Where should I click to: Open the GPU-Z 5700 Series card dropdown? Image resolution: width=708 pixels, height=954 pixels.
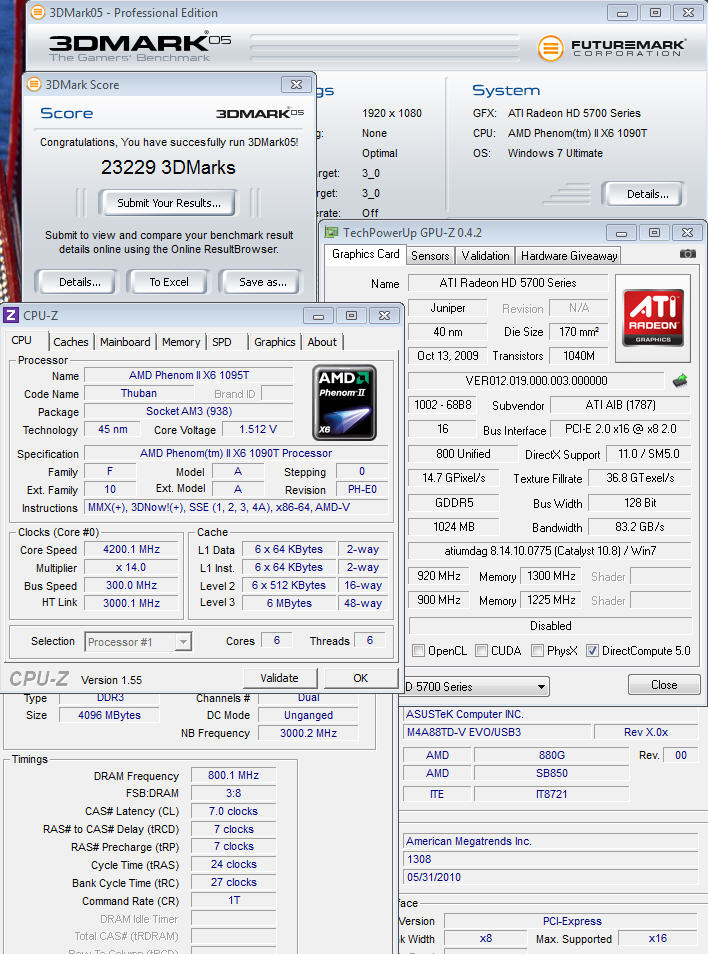point(477,686)
